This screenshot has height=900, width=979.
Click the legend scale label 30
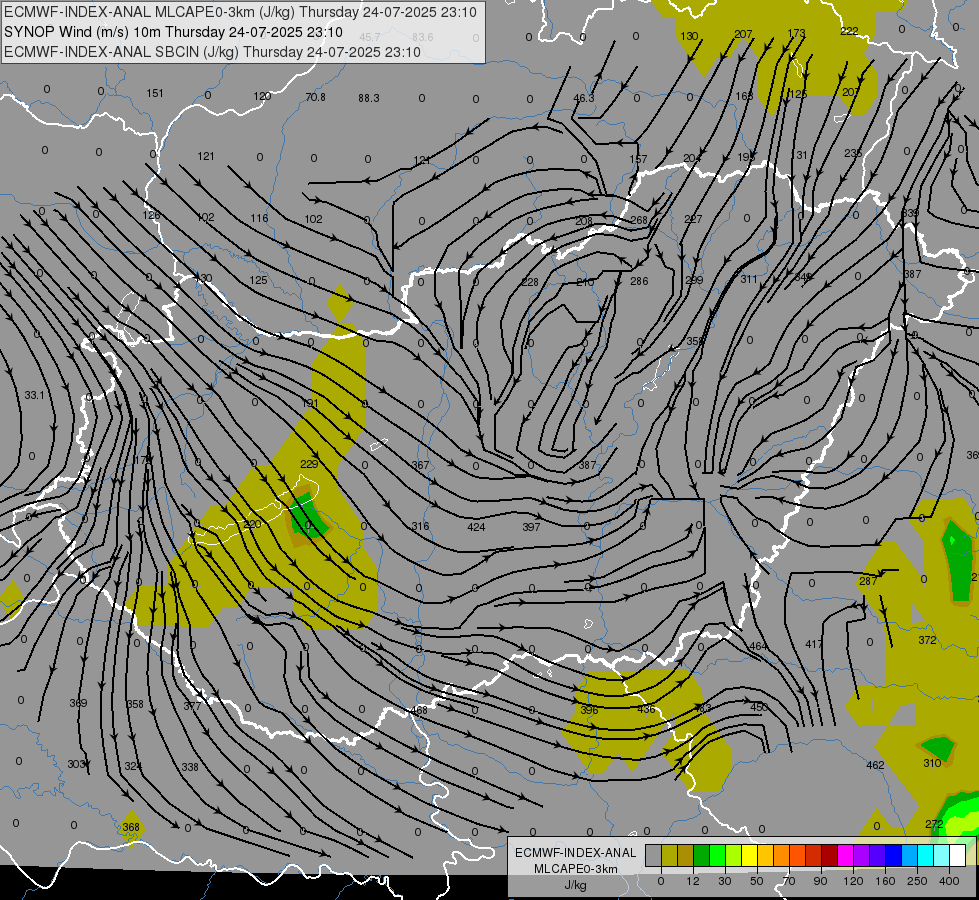[x=724, y=881]
